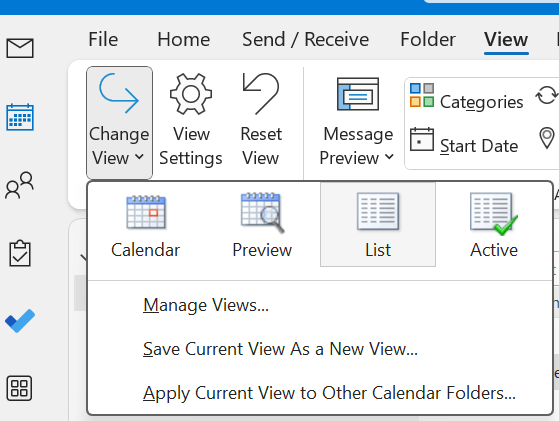The image size is (559, 421).
Task: Switch to the Home tab
Action: [184, 39]
